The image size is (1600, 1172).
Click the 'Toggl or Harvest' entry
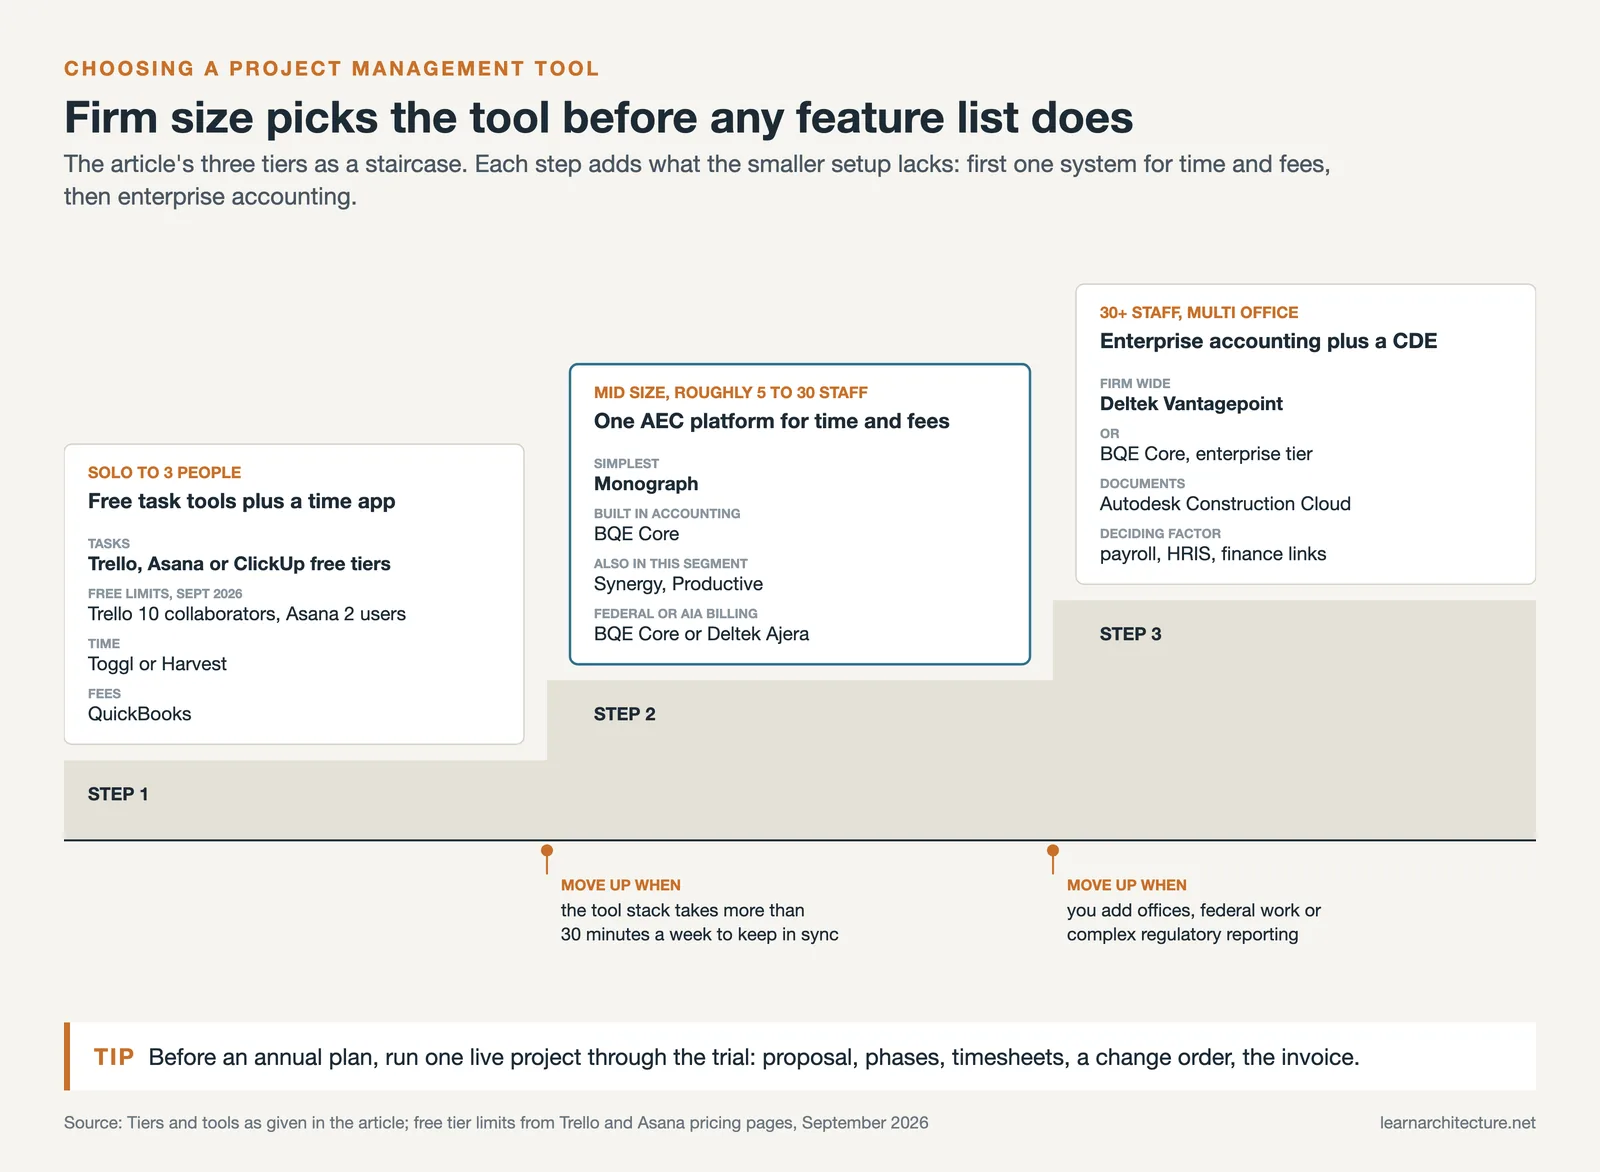click(157, 663)
